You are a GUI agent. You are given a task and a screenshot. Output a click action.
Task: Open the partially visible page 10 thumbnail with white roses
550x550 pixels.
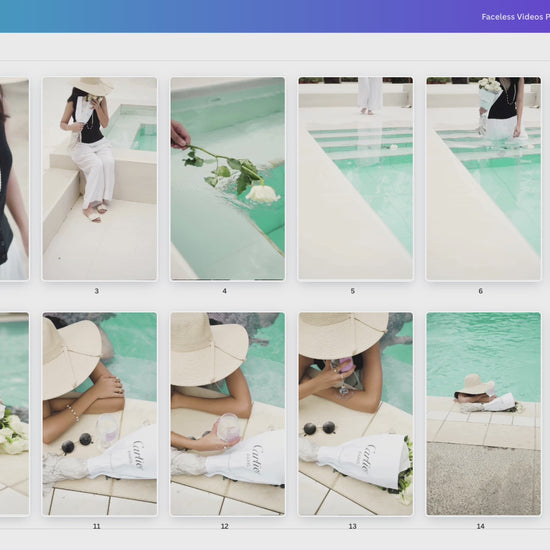[x=14, y=414]
